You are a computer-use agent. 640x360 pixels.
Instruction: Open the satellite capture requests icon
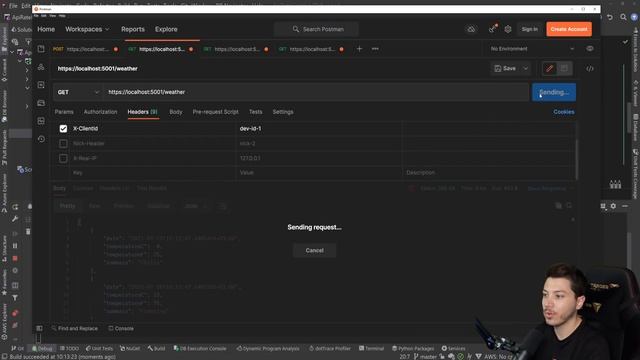coord(493,29)
